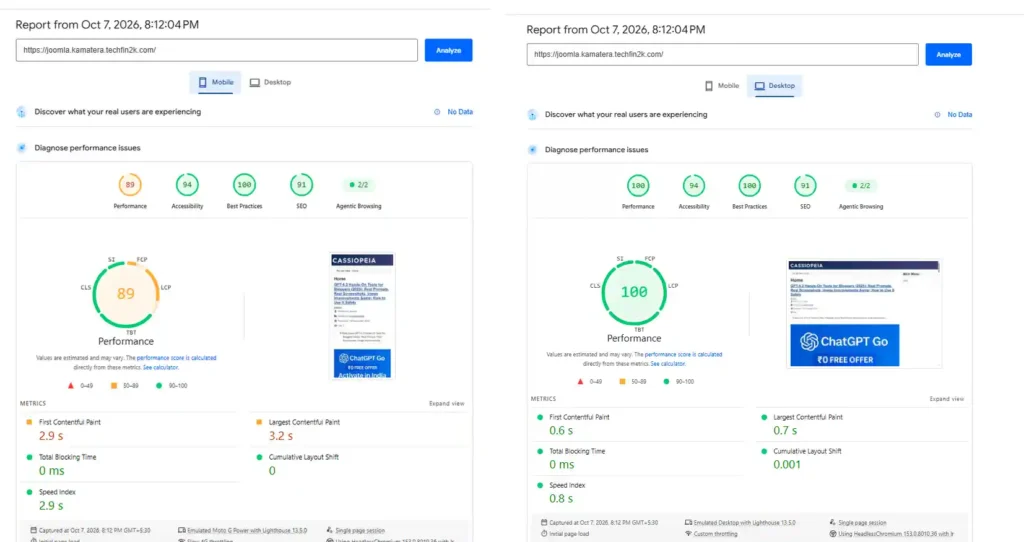Click the Total Blocking Time 0 ms value in the left report
The height and width of the screenshot is (542, 1024).
pyautogui.click(x=52, y=471)
